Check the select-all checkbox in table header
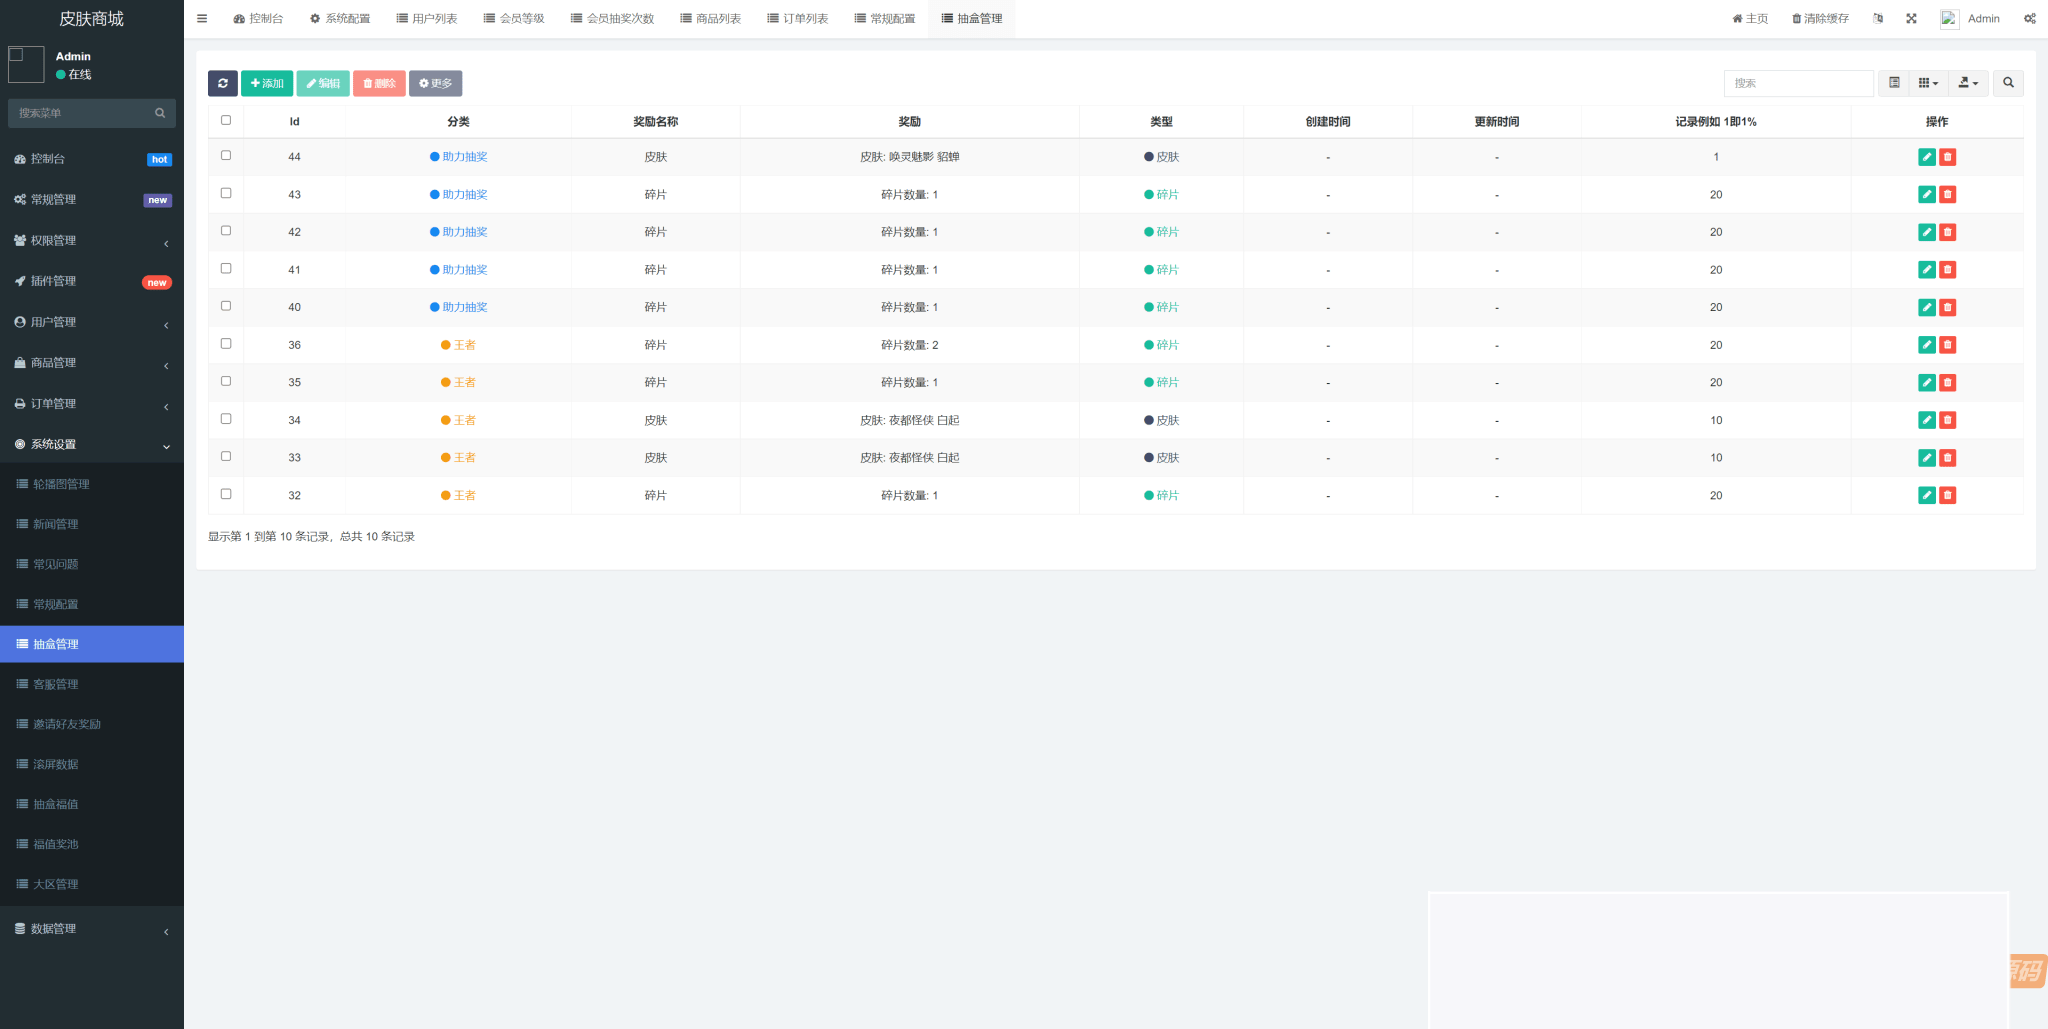The height and width of the screenshot is (1029, 2048). [x=226, y=120]
